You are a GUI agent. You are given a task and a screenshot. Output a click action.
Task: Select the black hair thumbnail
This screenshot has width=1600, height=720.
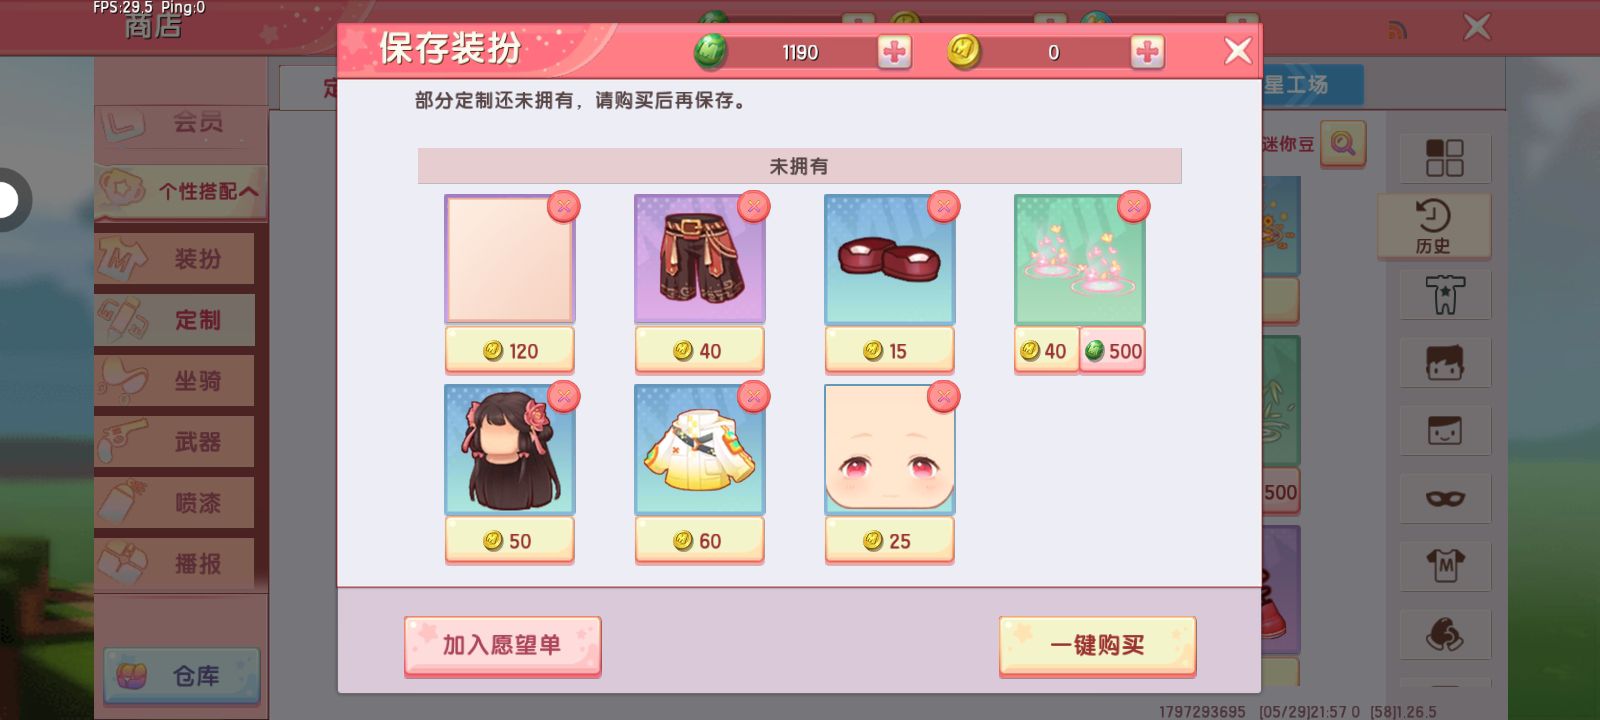click(510, 450)
